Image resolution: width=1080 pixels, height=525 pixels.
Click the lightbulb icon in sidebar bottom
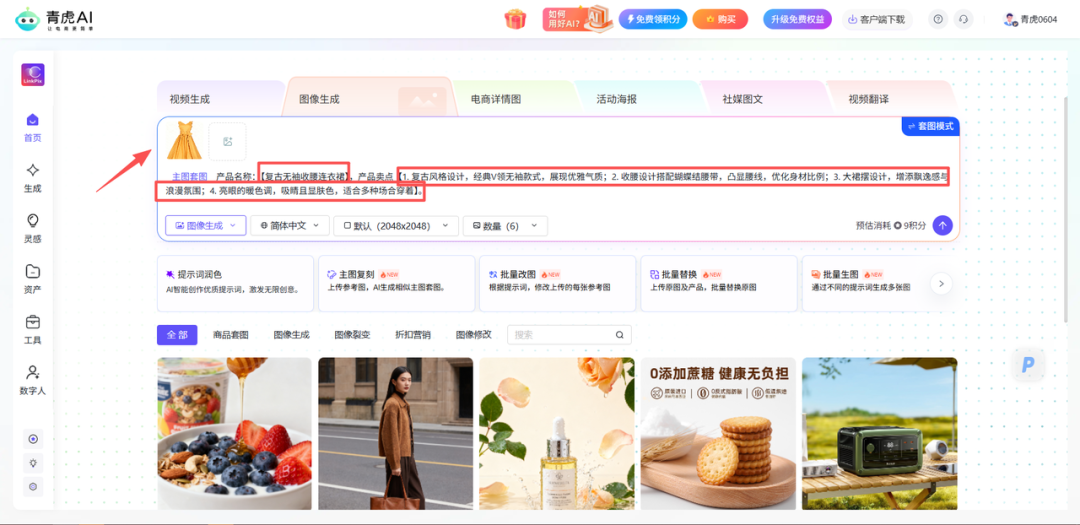[32, 462]
